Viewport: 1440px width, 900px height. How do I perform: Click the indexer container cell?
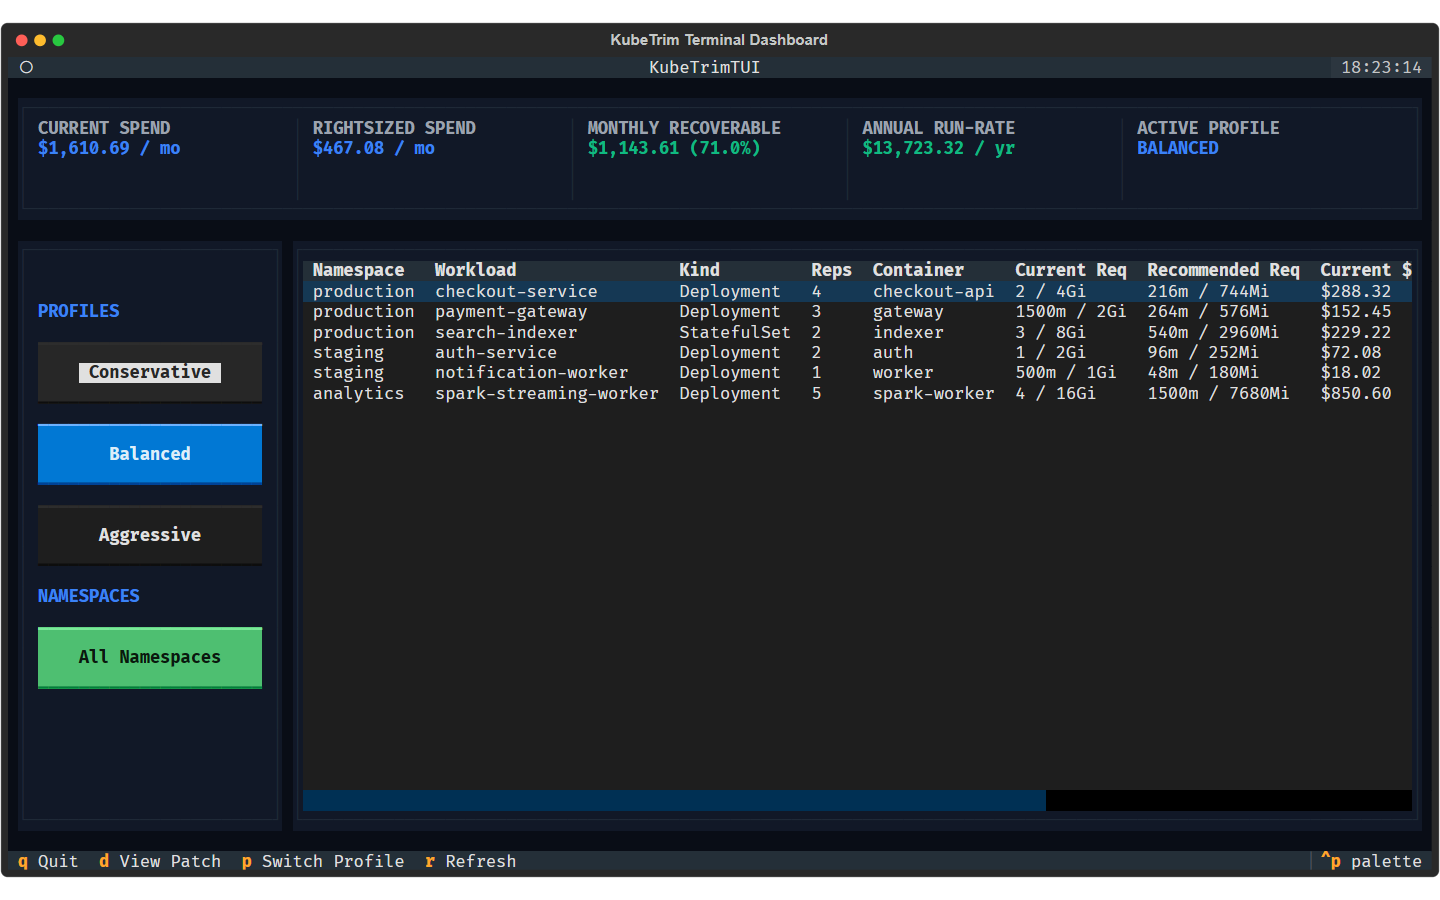pos(908,332)
